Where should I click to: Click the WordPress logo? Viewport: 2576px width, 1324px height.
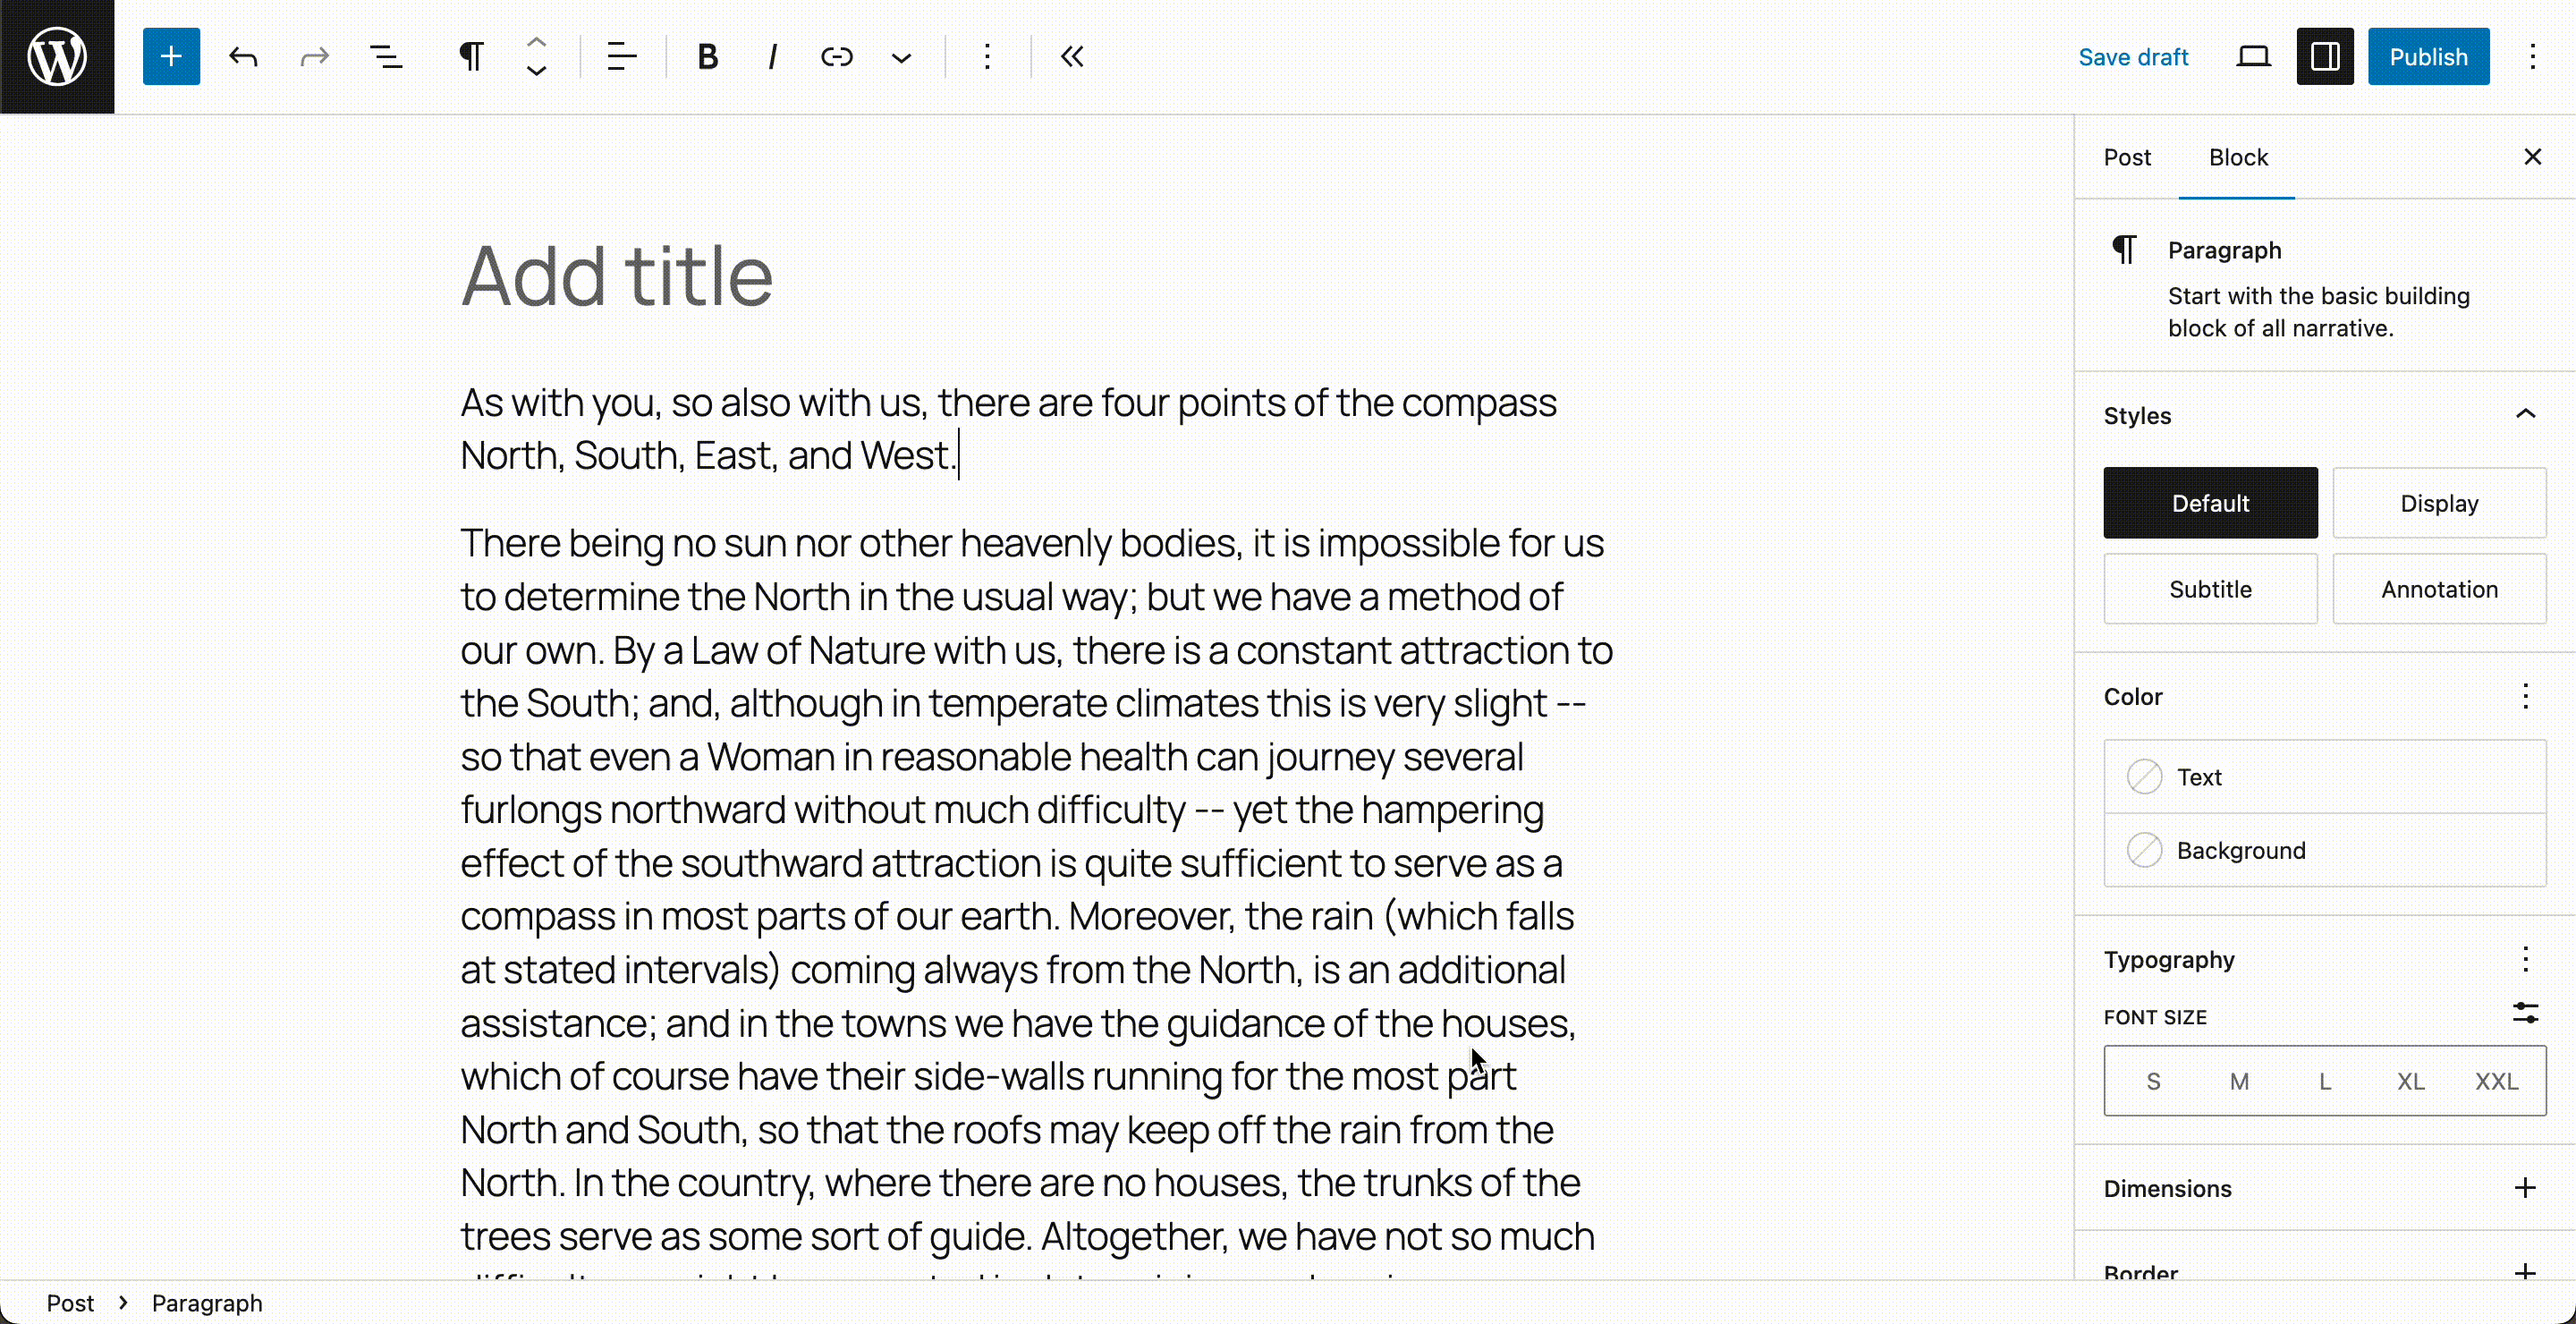57,57
